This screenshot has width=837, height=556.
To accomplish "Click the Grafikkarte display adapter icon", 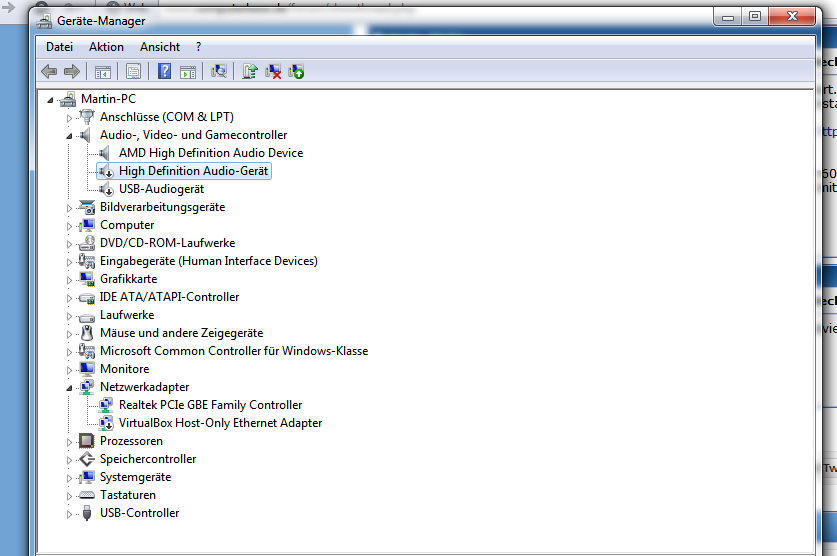I will click(86, 279).
